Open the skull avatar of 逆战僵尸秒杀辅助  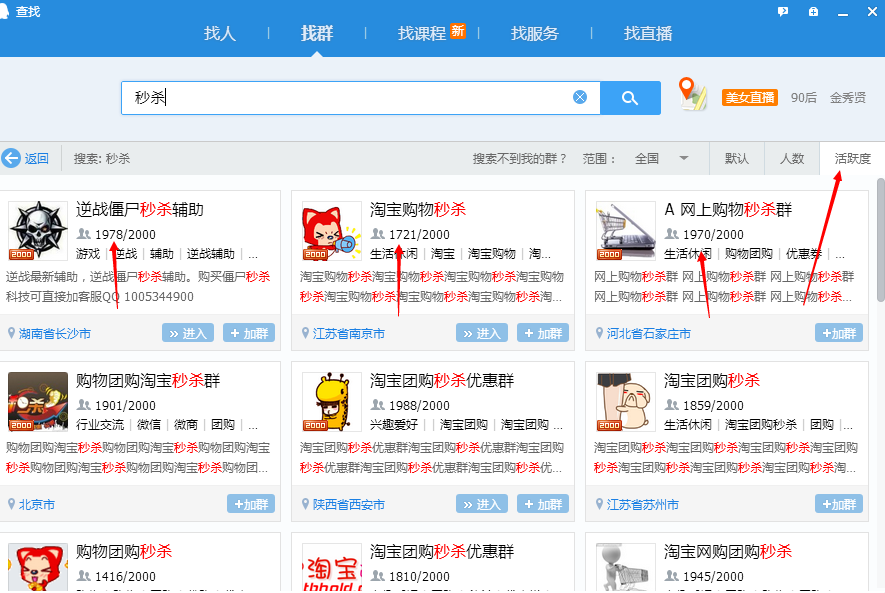[x=38, y=230]
